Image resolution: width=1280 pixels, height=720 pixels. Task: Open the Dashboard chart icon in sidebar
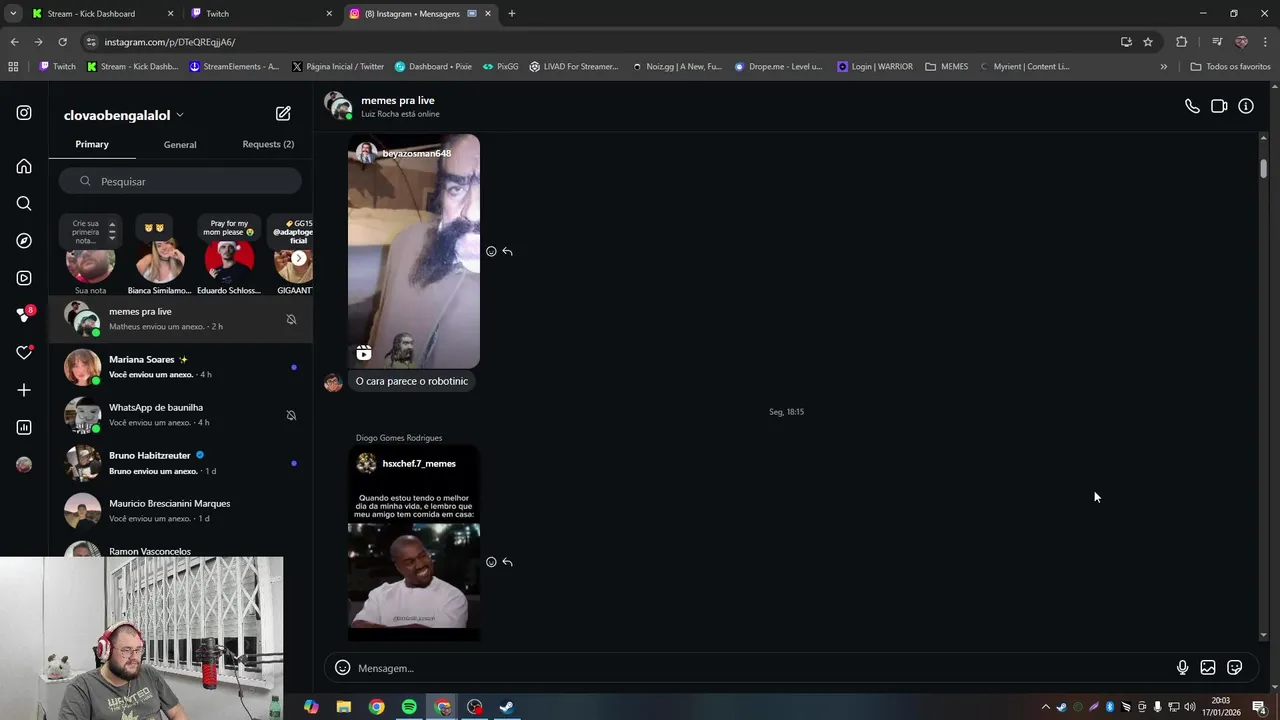click(24, 427)
